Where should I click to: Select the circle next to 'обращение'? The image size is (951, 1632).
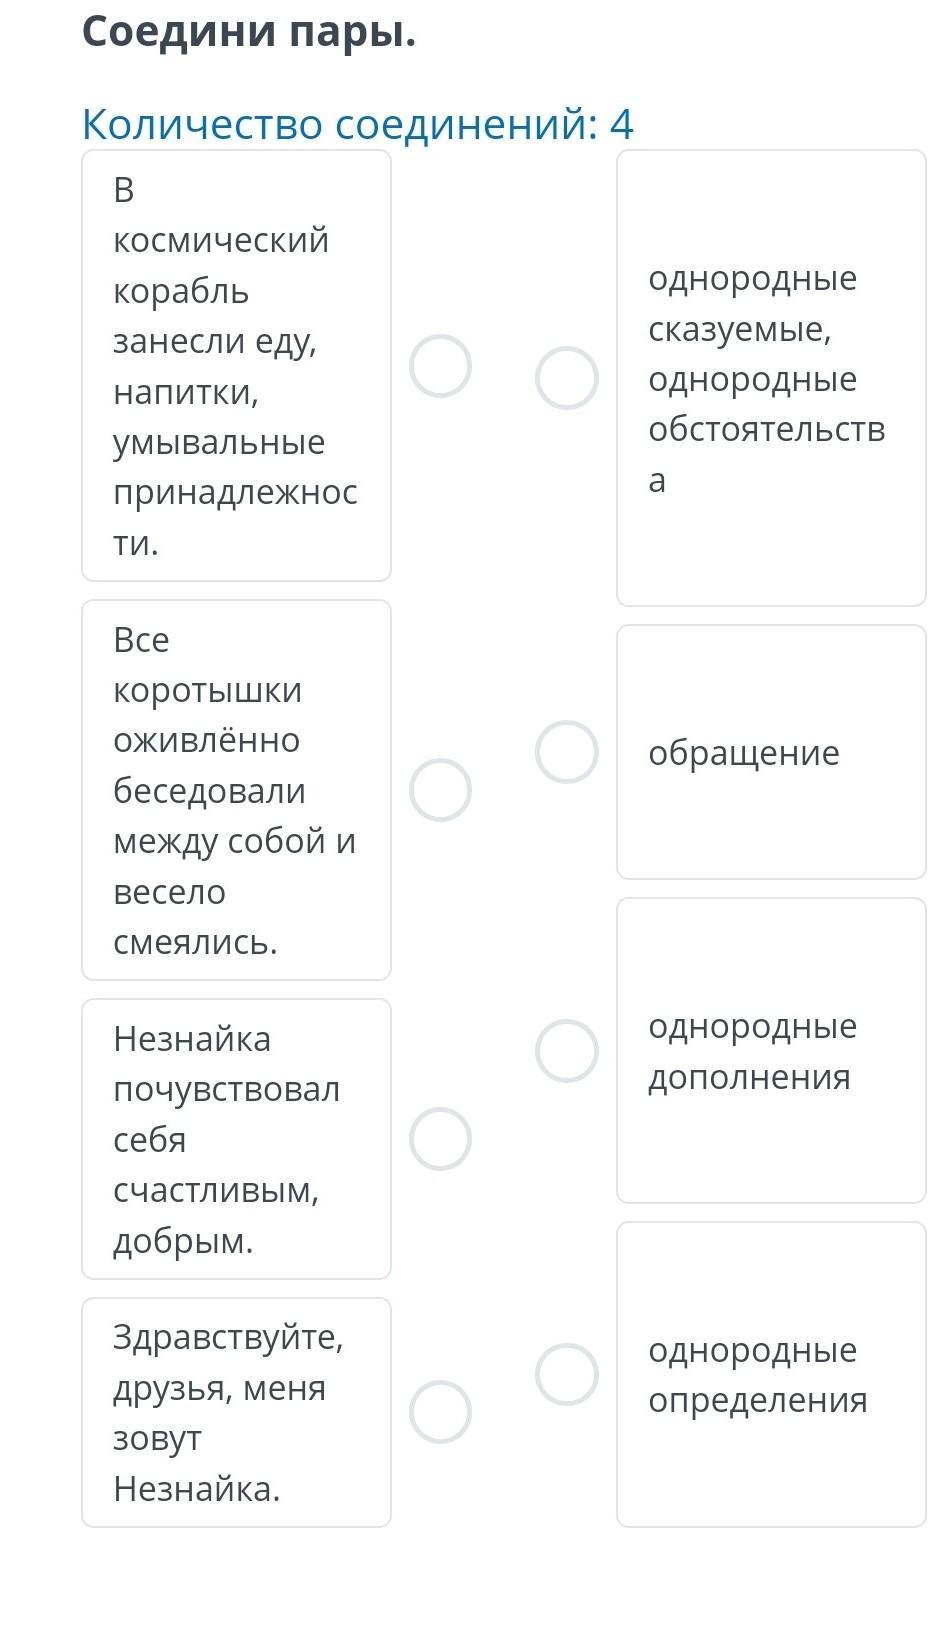(567, 752)
